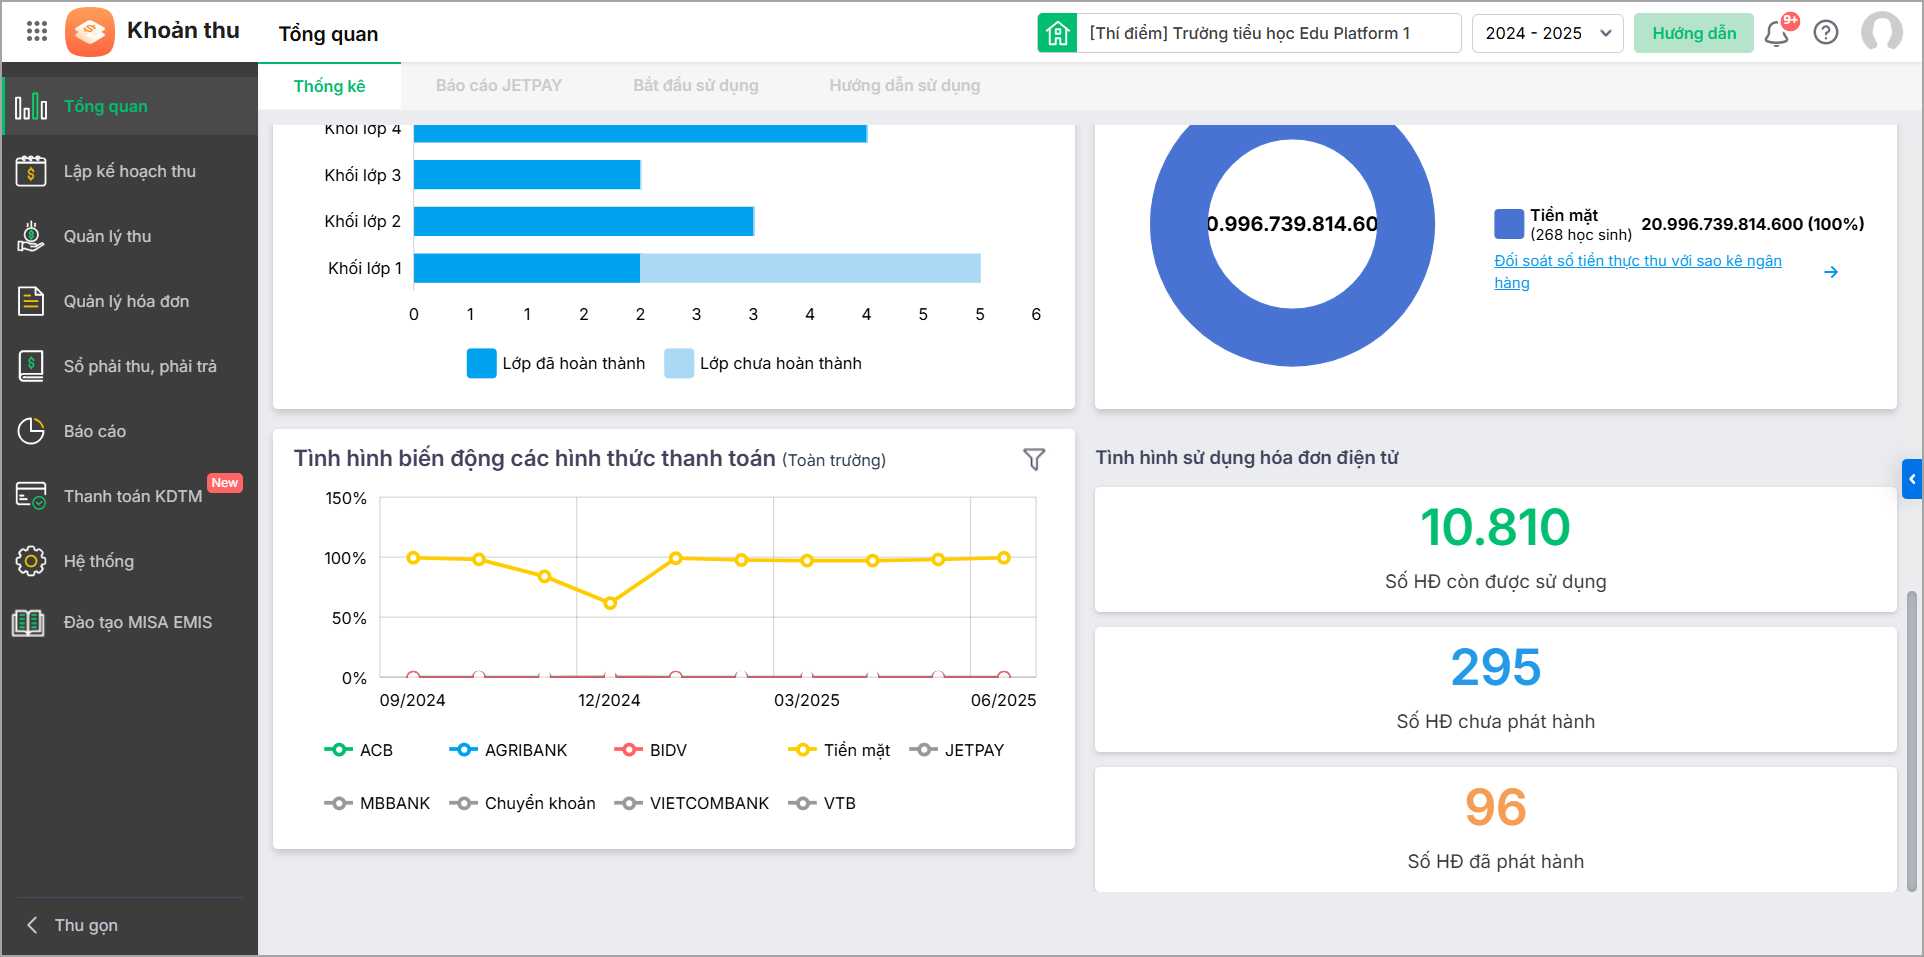Image resolution: width=1924 pixels, height=957 pixels.
Task: Open the 2024 - 2025 school year dropdown
Action: click(x=1547, y=33)
